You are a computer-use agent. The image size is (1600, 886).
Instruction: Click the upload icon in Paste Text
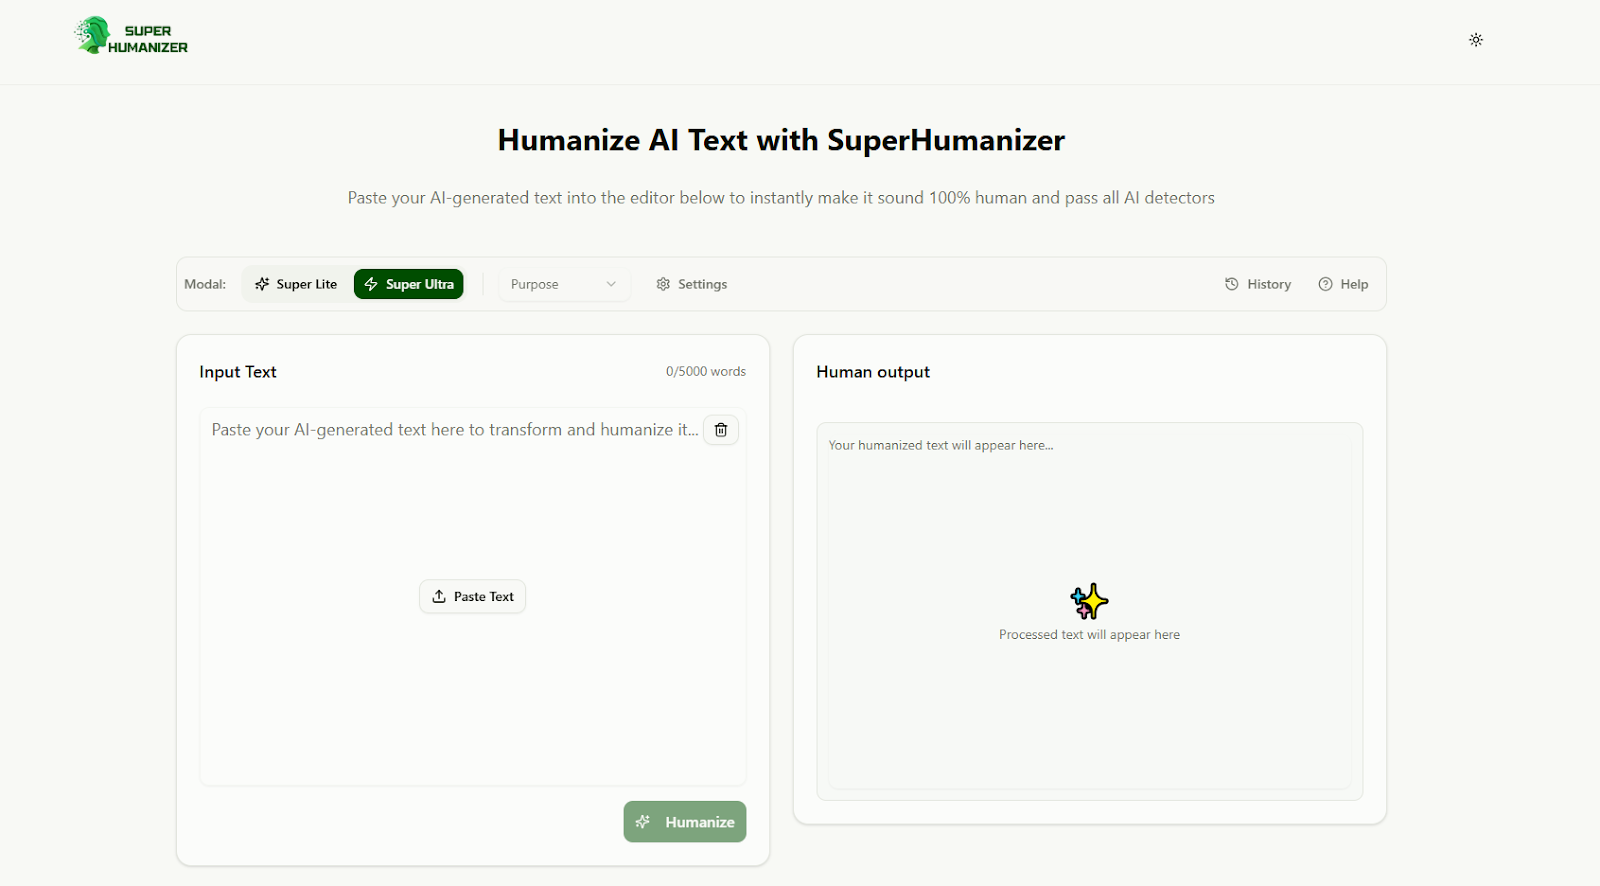[x=439, y=597]
